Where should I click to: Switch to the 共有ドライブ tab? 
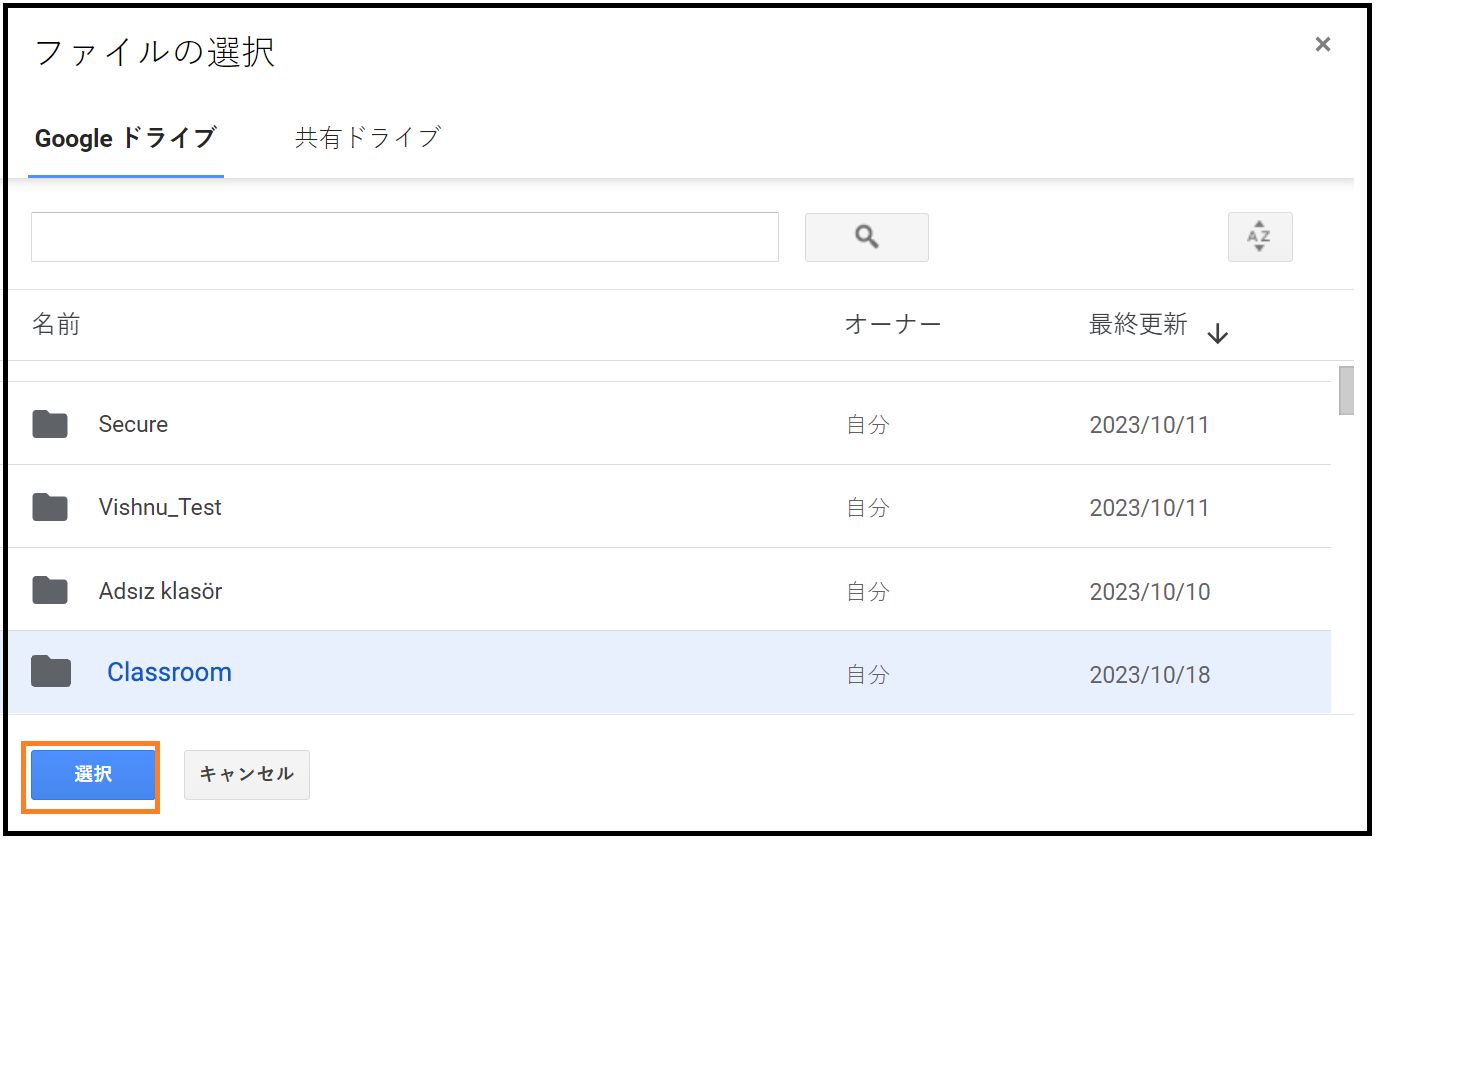[368, 138]
